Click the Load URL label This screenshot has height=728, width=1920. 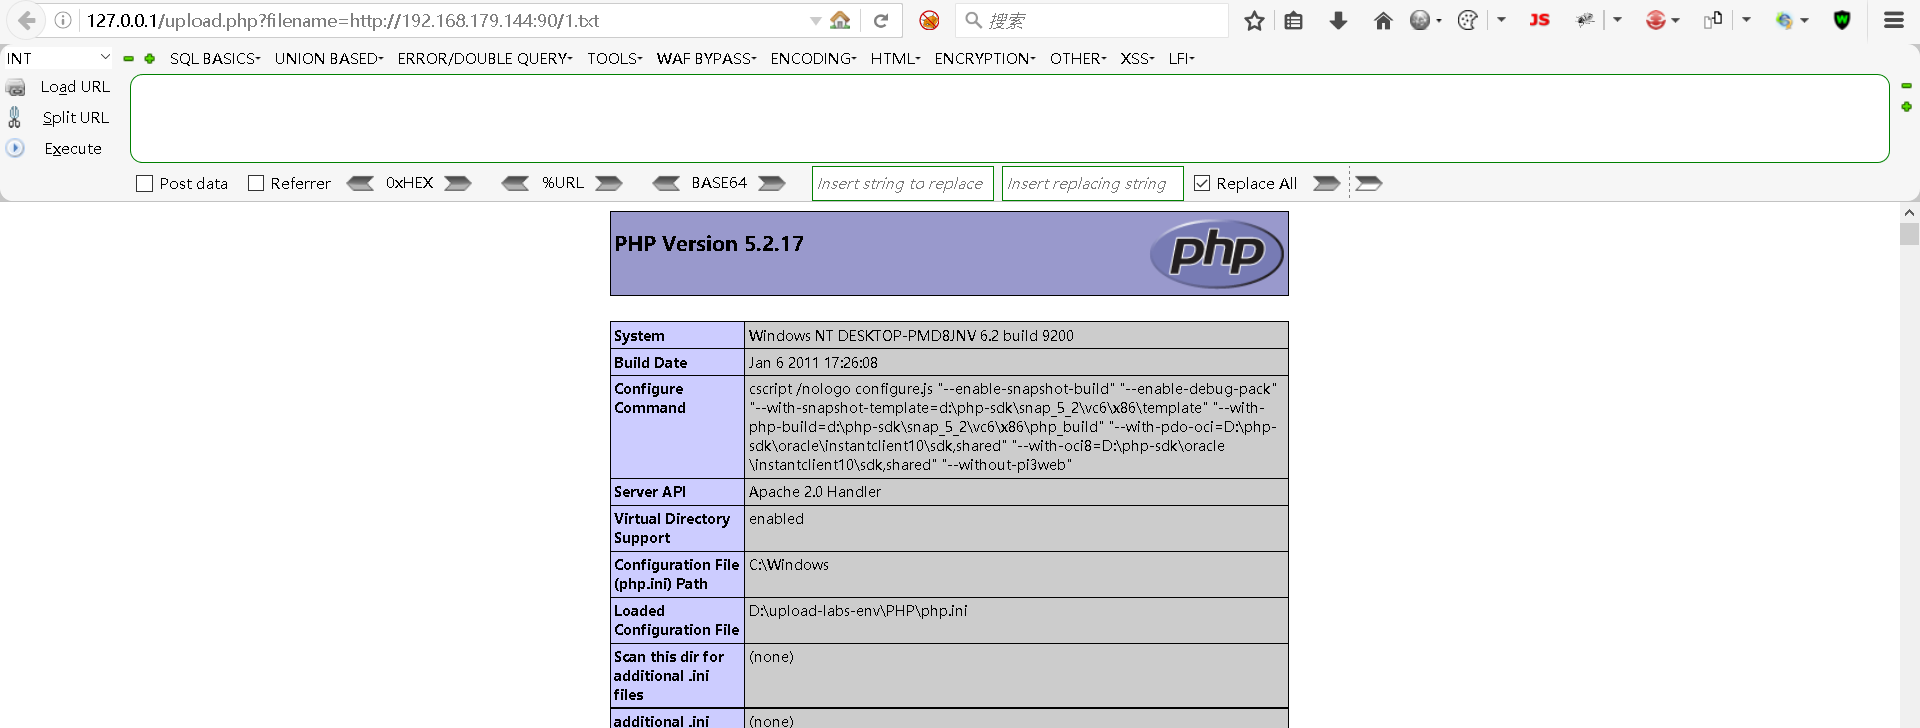click(x=75, y=87)
